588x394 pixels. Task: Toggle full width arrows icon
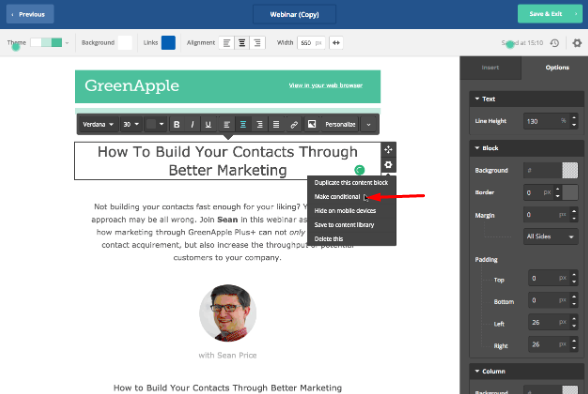coord(336,43)
